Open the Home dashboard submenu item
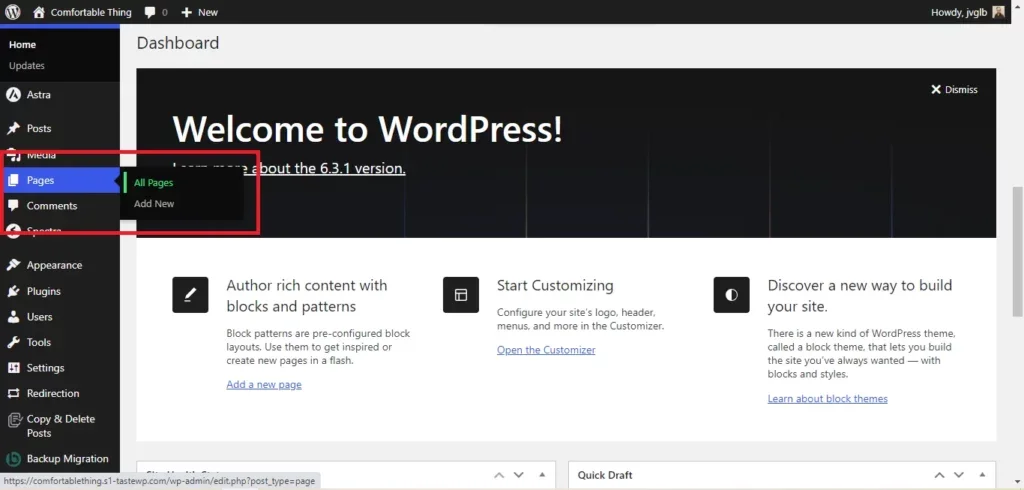 [22, 44]
